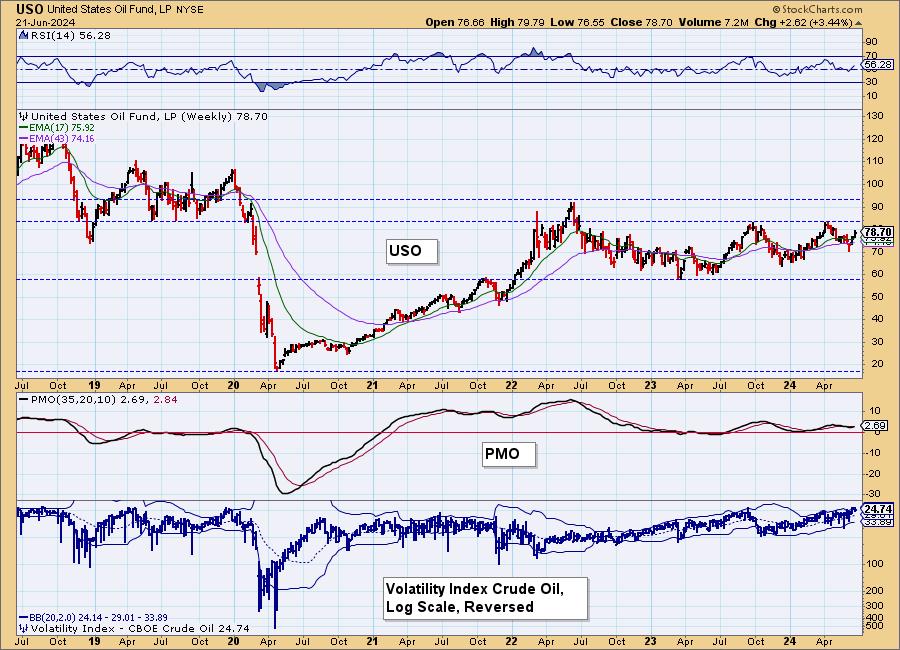Click the United States Oil Fund, LP NYSE title

[125, 9]
